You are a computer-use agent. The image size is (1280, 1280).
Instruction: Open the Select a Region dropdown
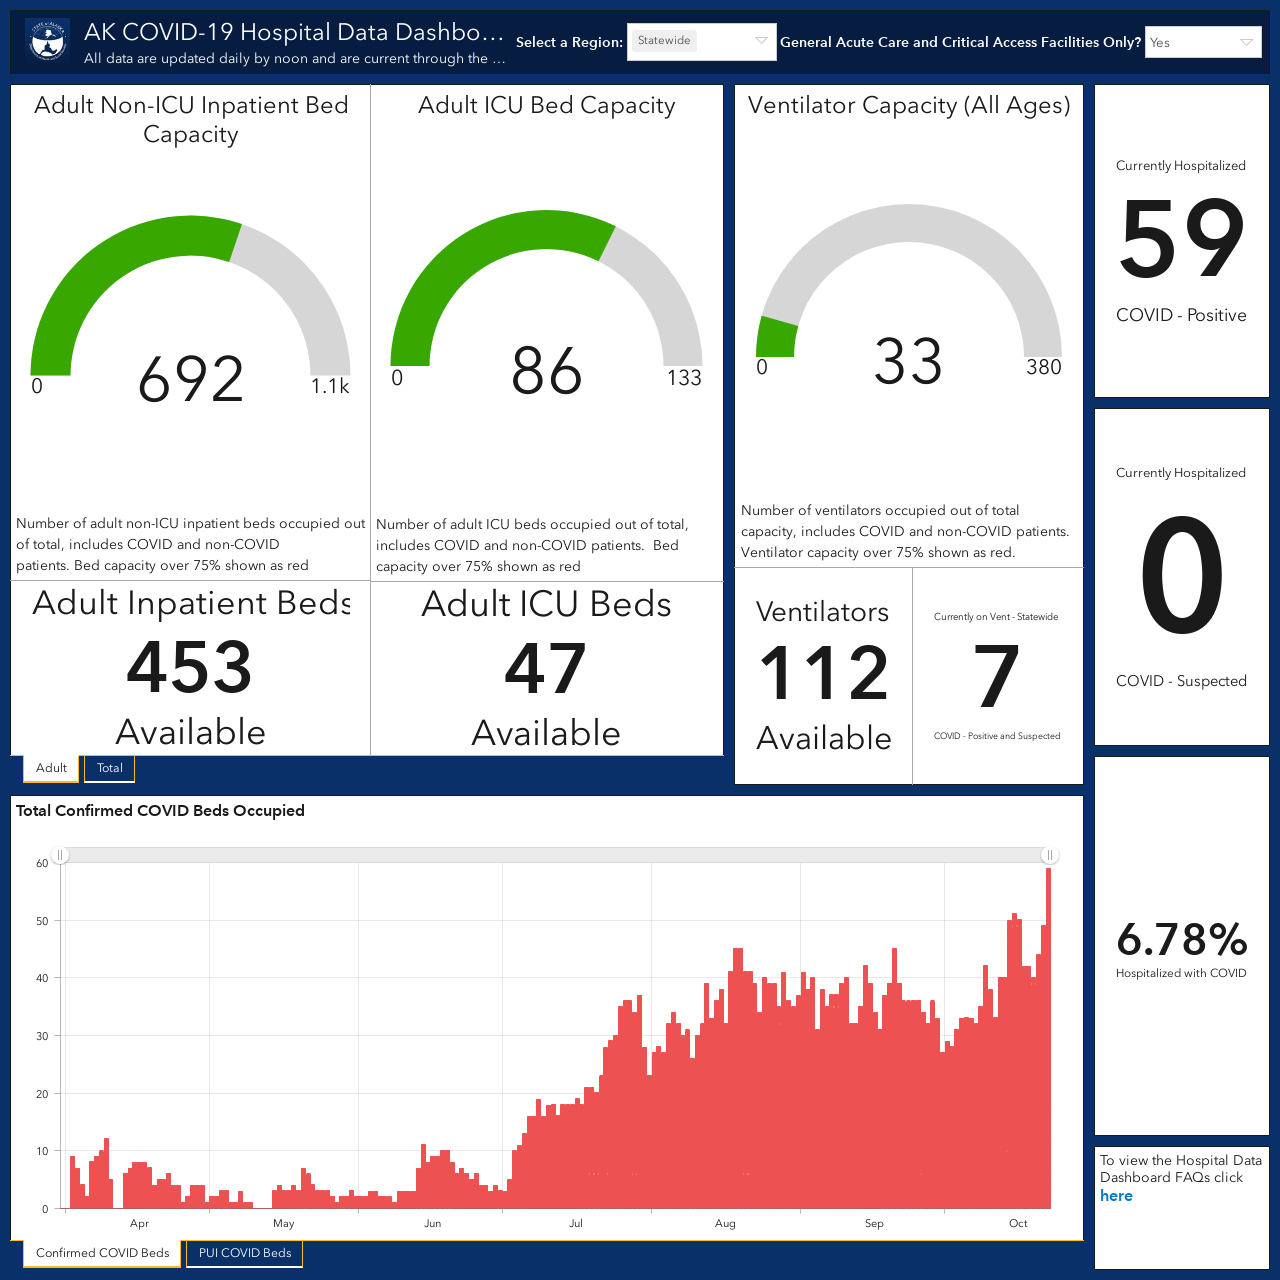click(701, 42)
